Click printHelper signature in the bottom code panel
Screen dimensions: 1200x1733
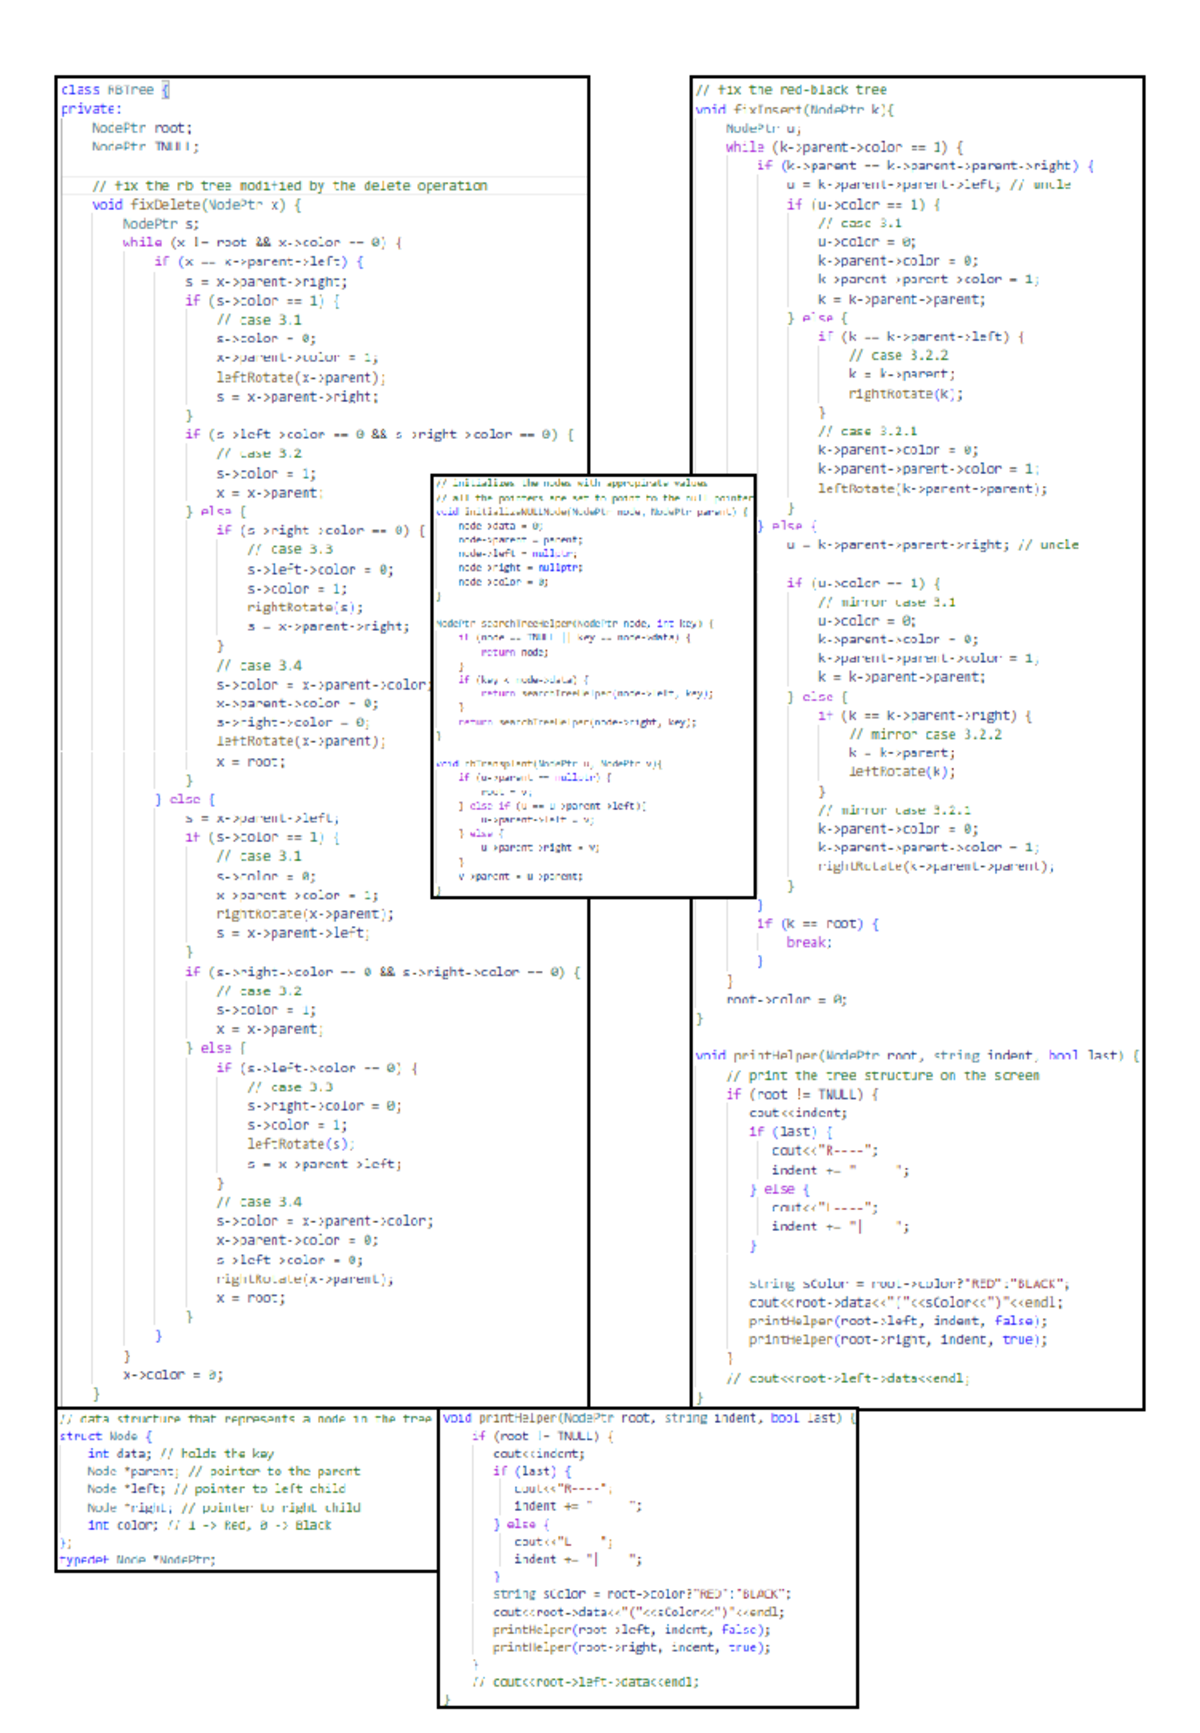649,1418
